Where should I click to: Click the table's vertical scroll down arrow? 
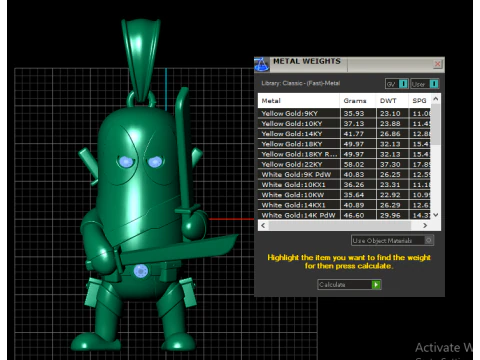point(435,215)
